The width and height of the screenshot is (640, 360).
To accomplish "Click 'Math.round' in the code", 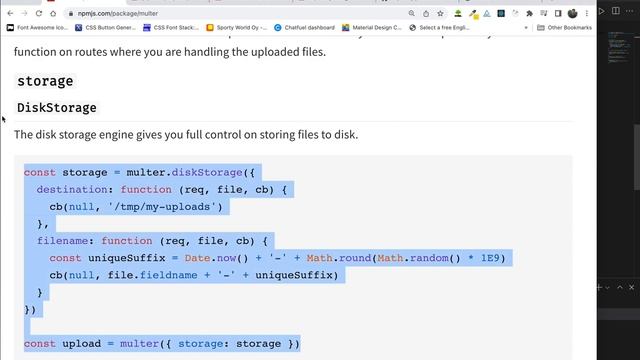I will point(339,258).
